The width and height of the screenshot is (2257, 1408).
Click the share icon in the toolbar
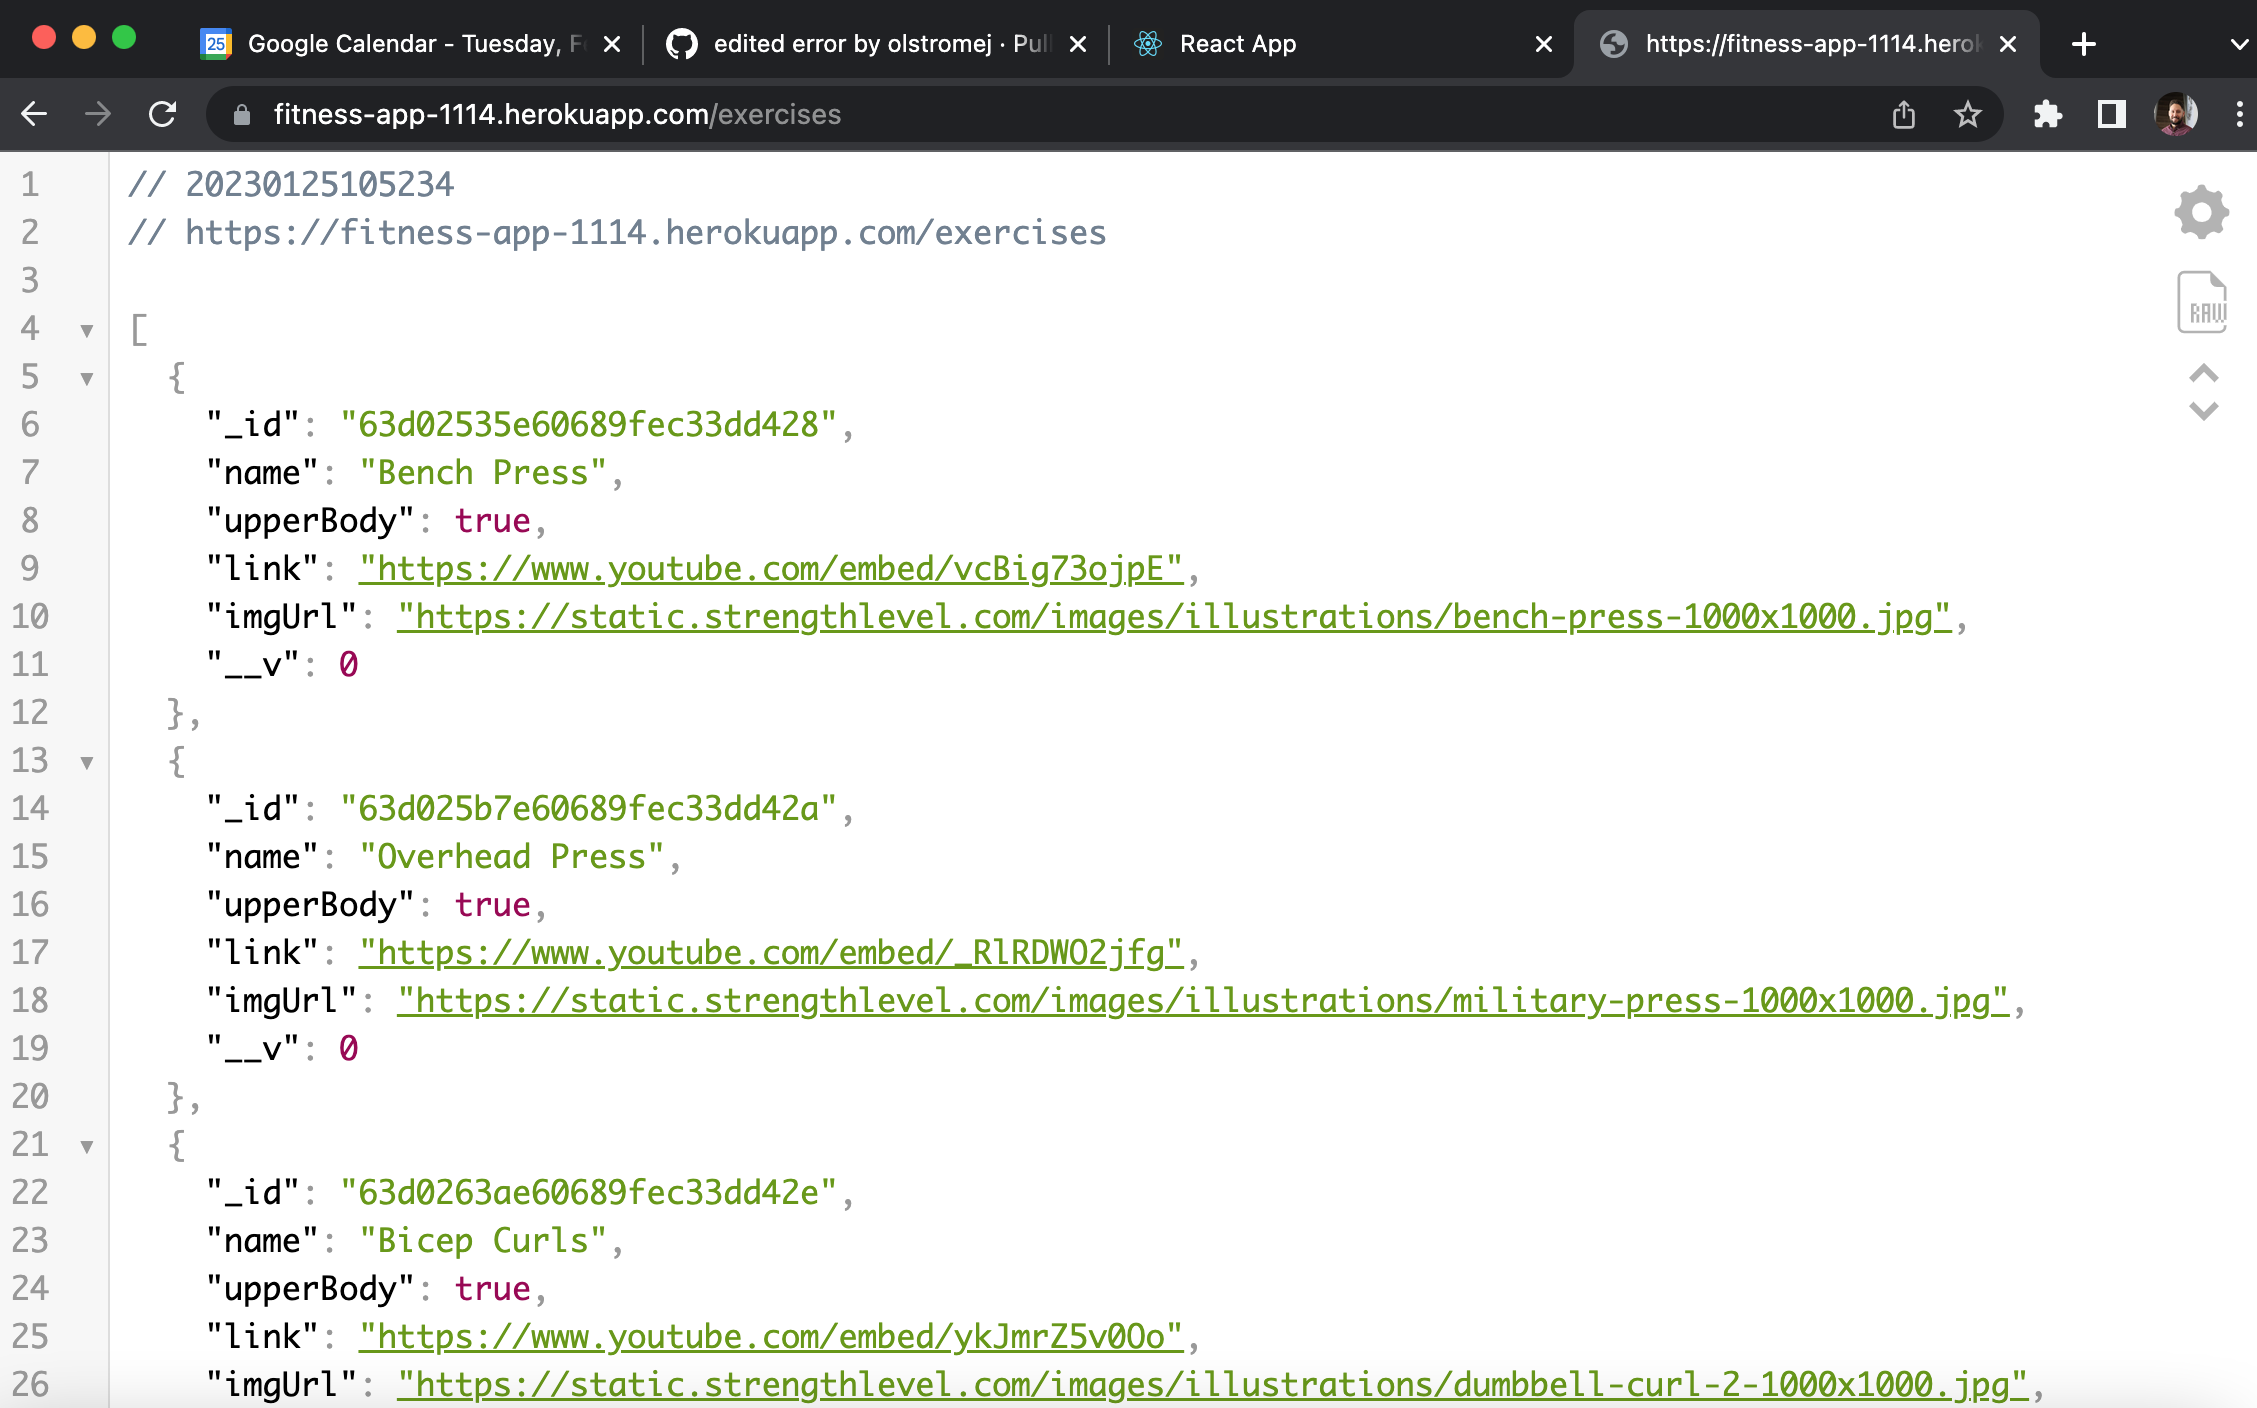1905,114
